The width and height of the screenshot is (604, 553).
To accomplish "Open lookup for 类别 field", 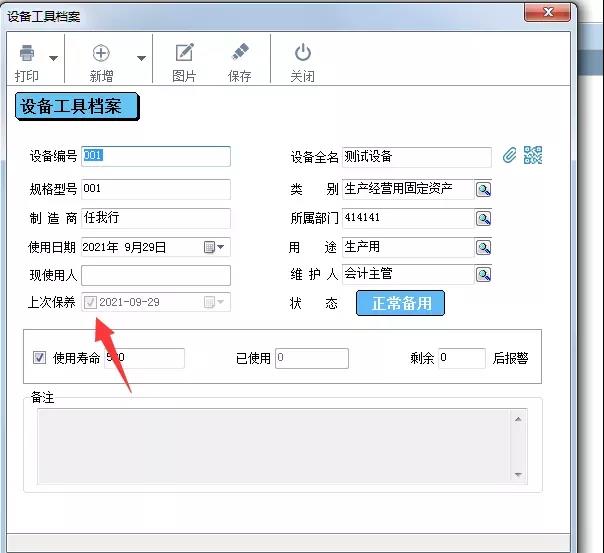I will tap(483, 189).
